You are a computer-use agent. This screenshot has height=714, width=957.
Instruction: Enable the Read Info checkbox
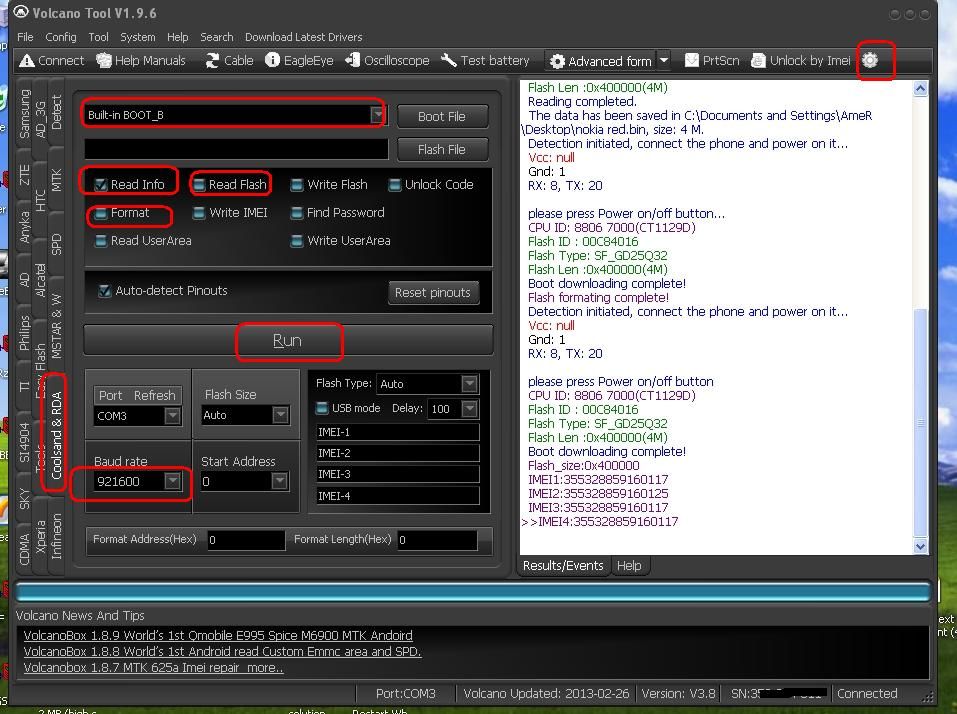(101, 184)
